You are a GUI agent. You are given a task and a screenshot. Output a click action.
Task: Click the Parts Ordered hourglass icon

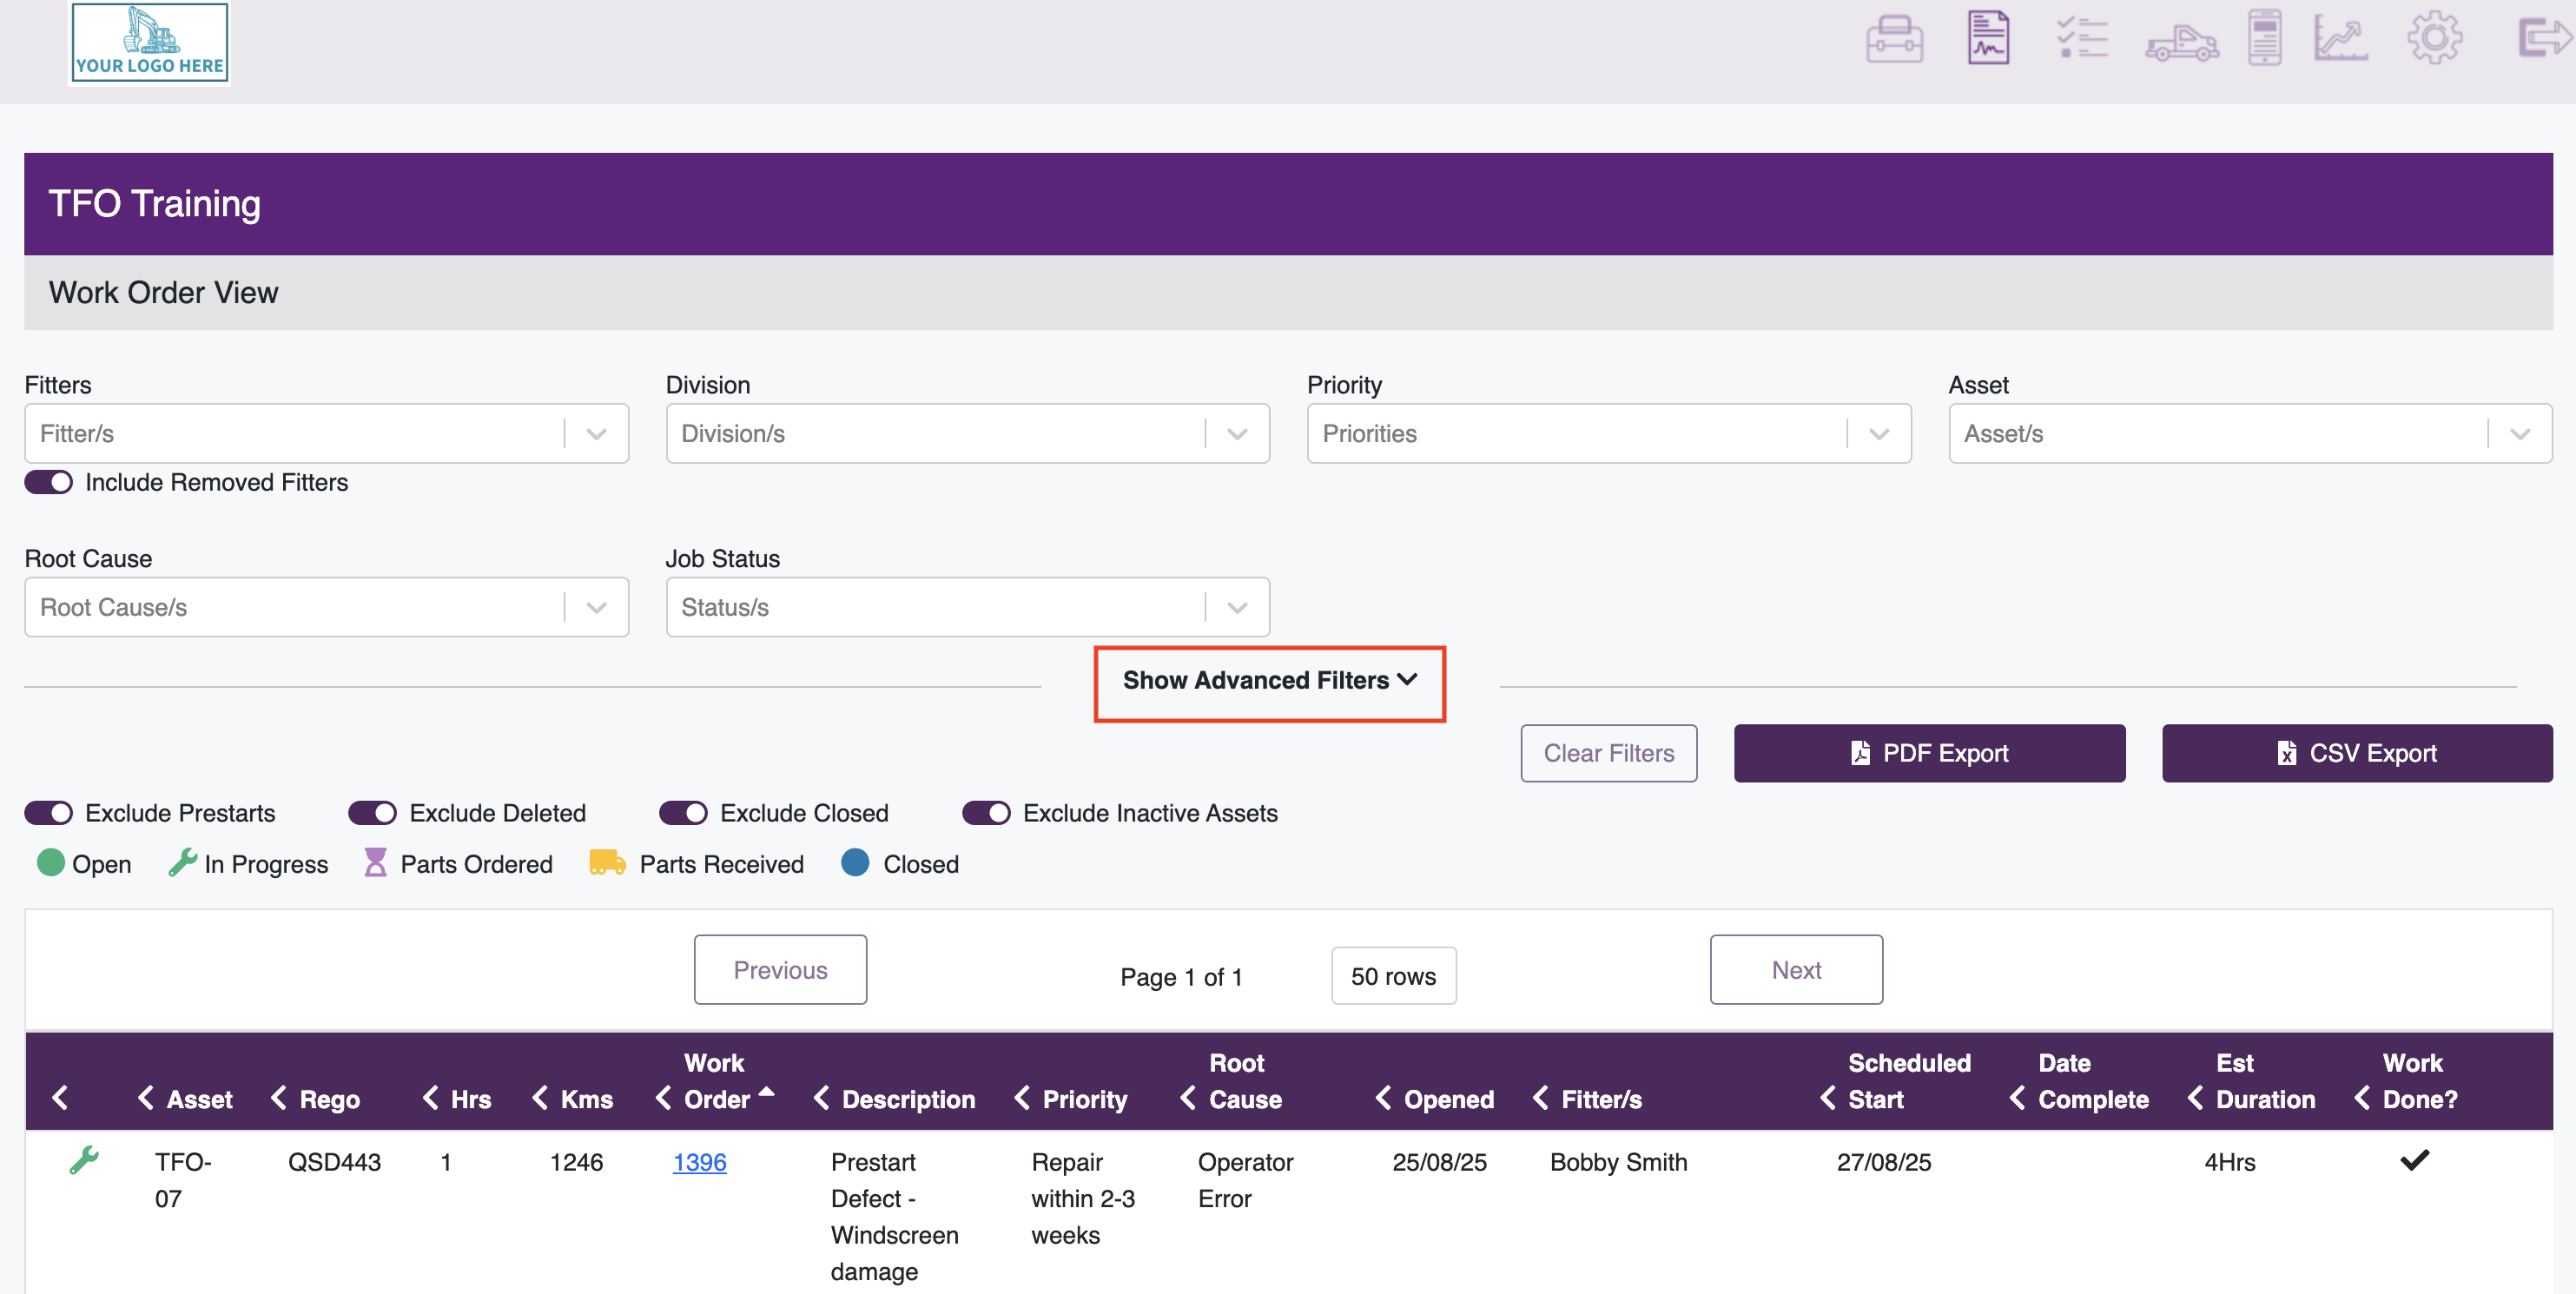tap(375, 862)
